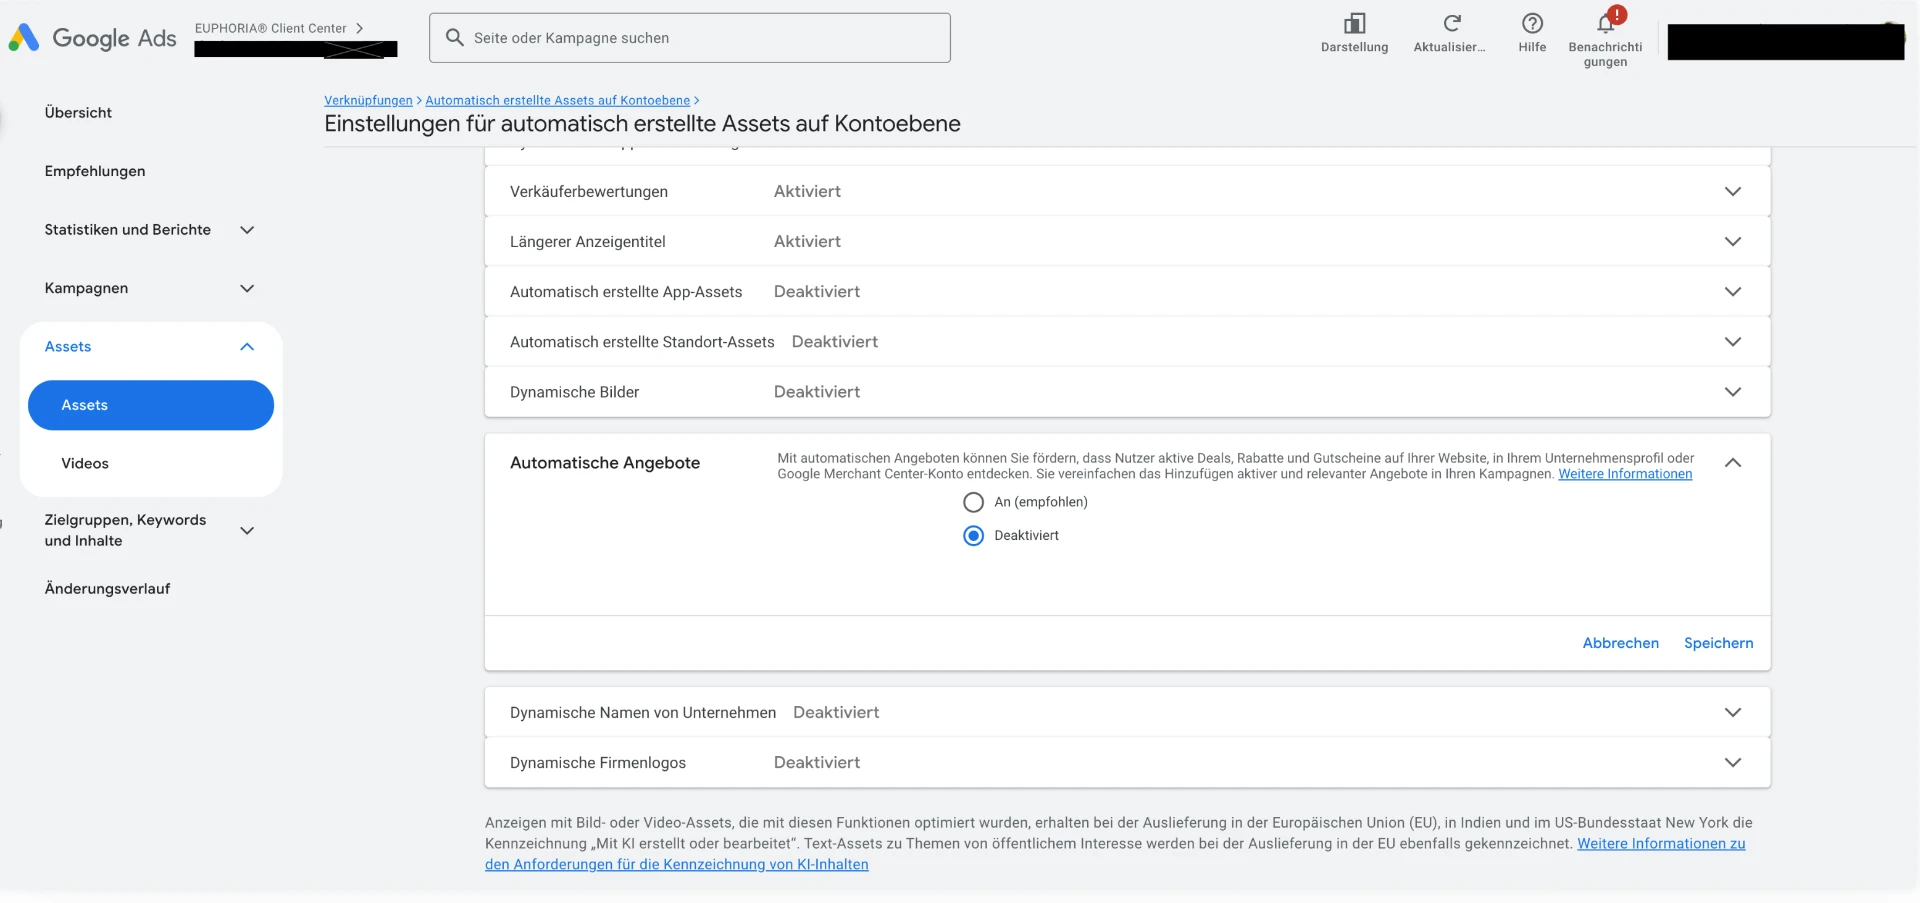Click 'Deaktiviert' status next to Dynamische Bilder

[817, 392]
